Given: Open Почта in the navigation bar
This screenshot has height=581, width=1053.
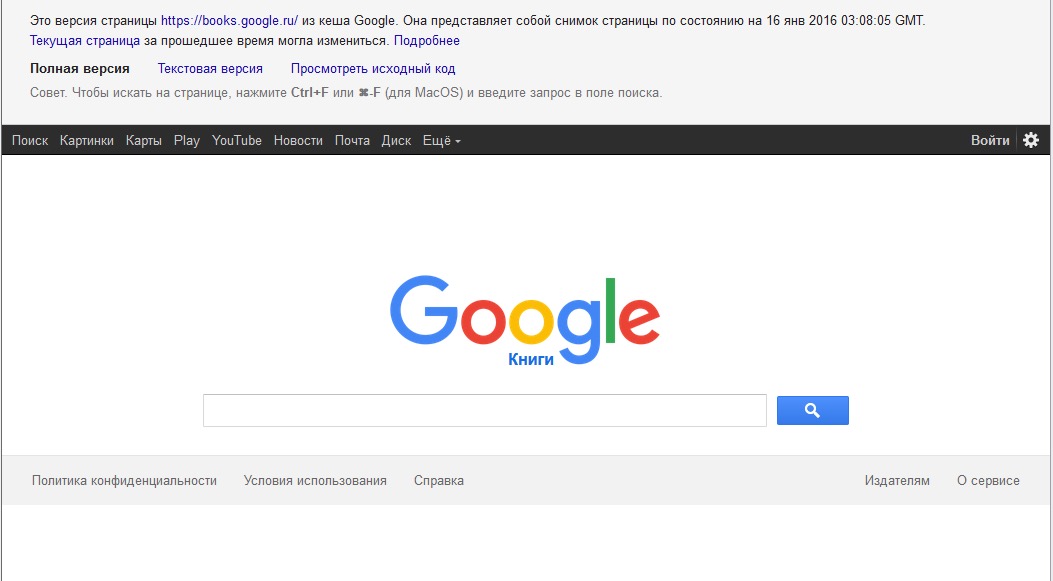Looking at the screenshot, I should click(x=352, y=140).
